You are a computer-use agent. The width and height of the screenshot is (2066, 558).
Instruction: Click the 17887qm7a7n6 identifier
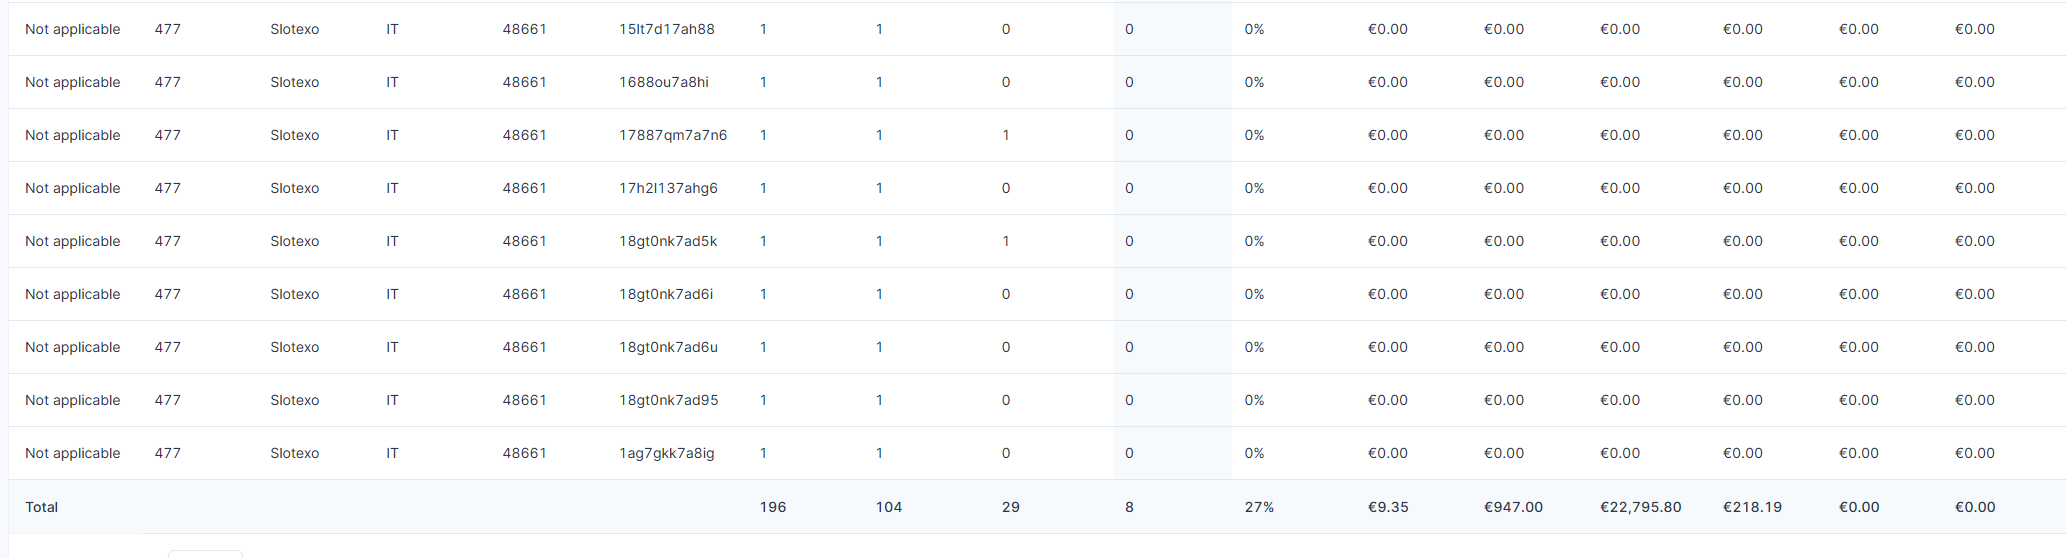[x=673, y=135]
